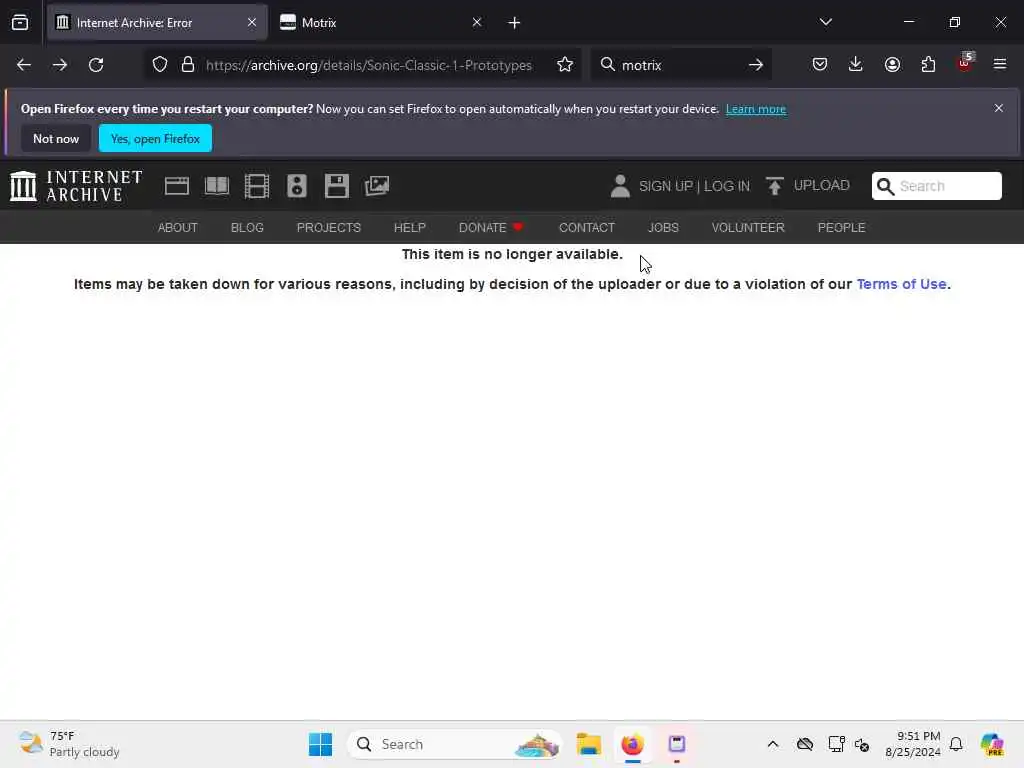Viewport: 1024px width, 768px height.
Task: Save page to Pocket
Action: click(x=820, y=65)
